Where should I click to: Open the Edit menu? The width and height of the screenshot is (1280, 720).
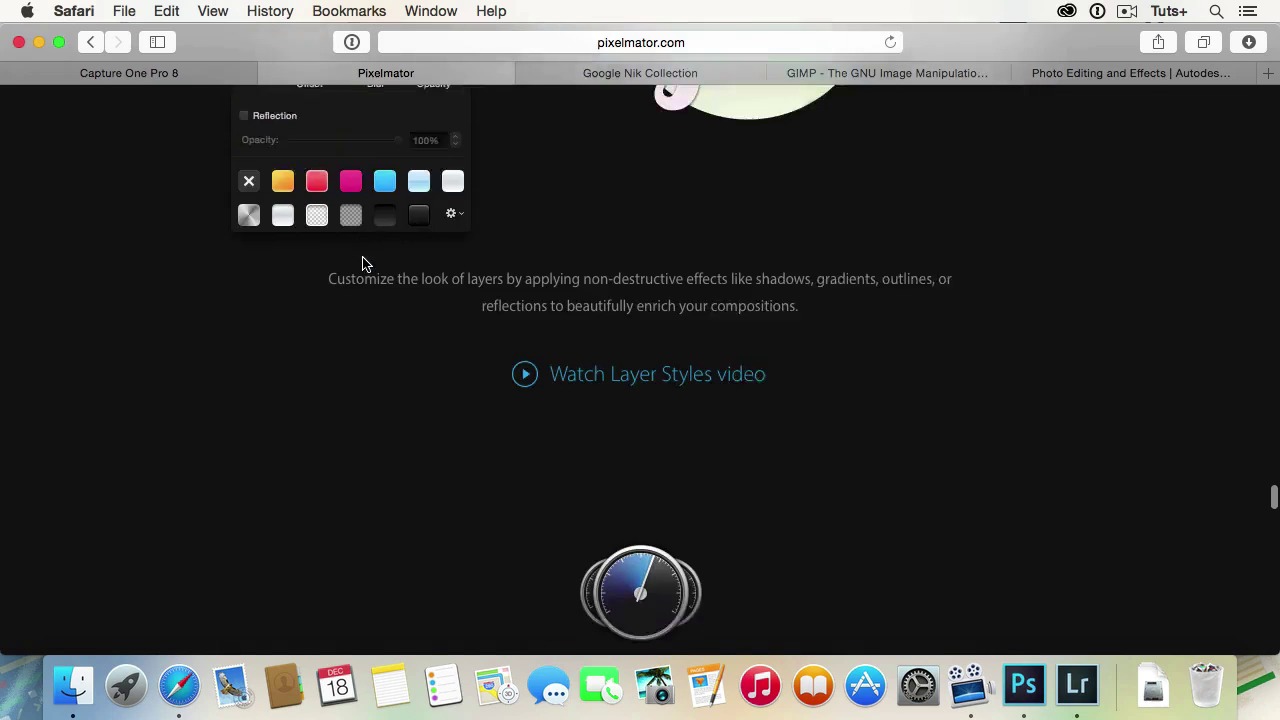[x=166, y=11]
